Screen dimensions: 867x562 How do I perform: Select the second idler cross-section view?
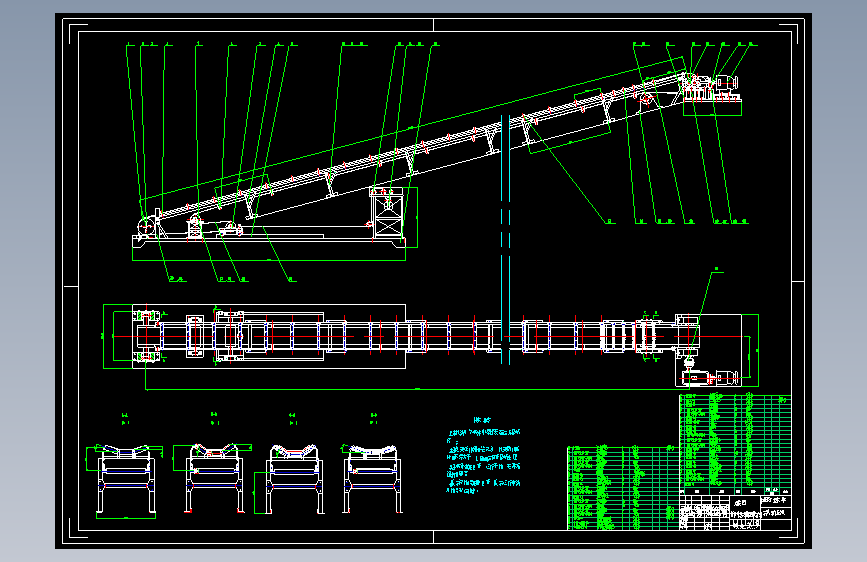coord(215,478)
